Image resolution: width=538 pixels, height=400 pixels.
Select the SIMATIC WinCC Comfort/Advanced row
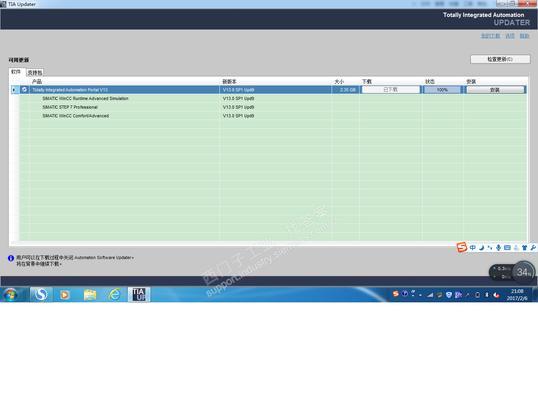273,116
